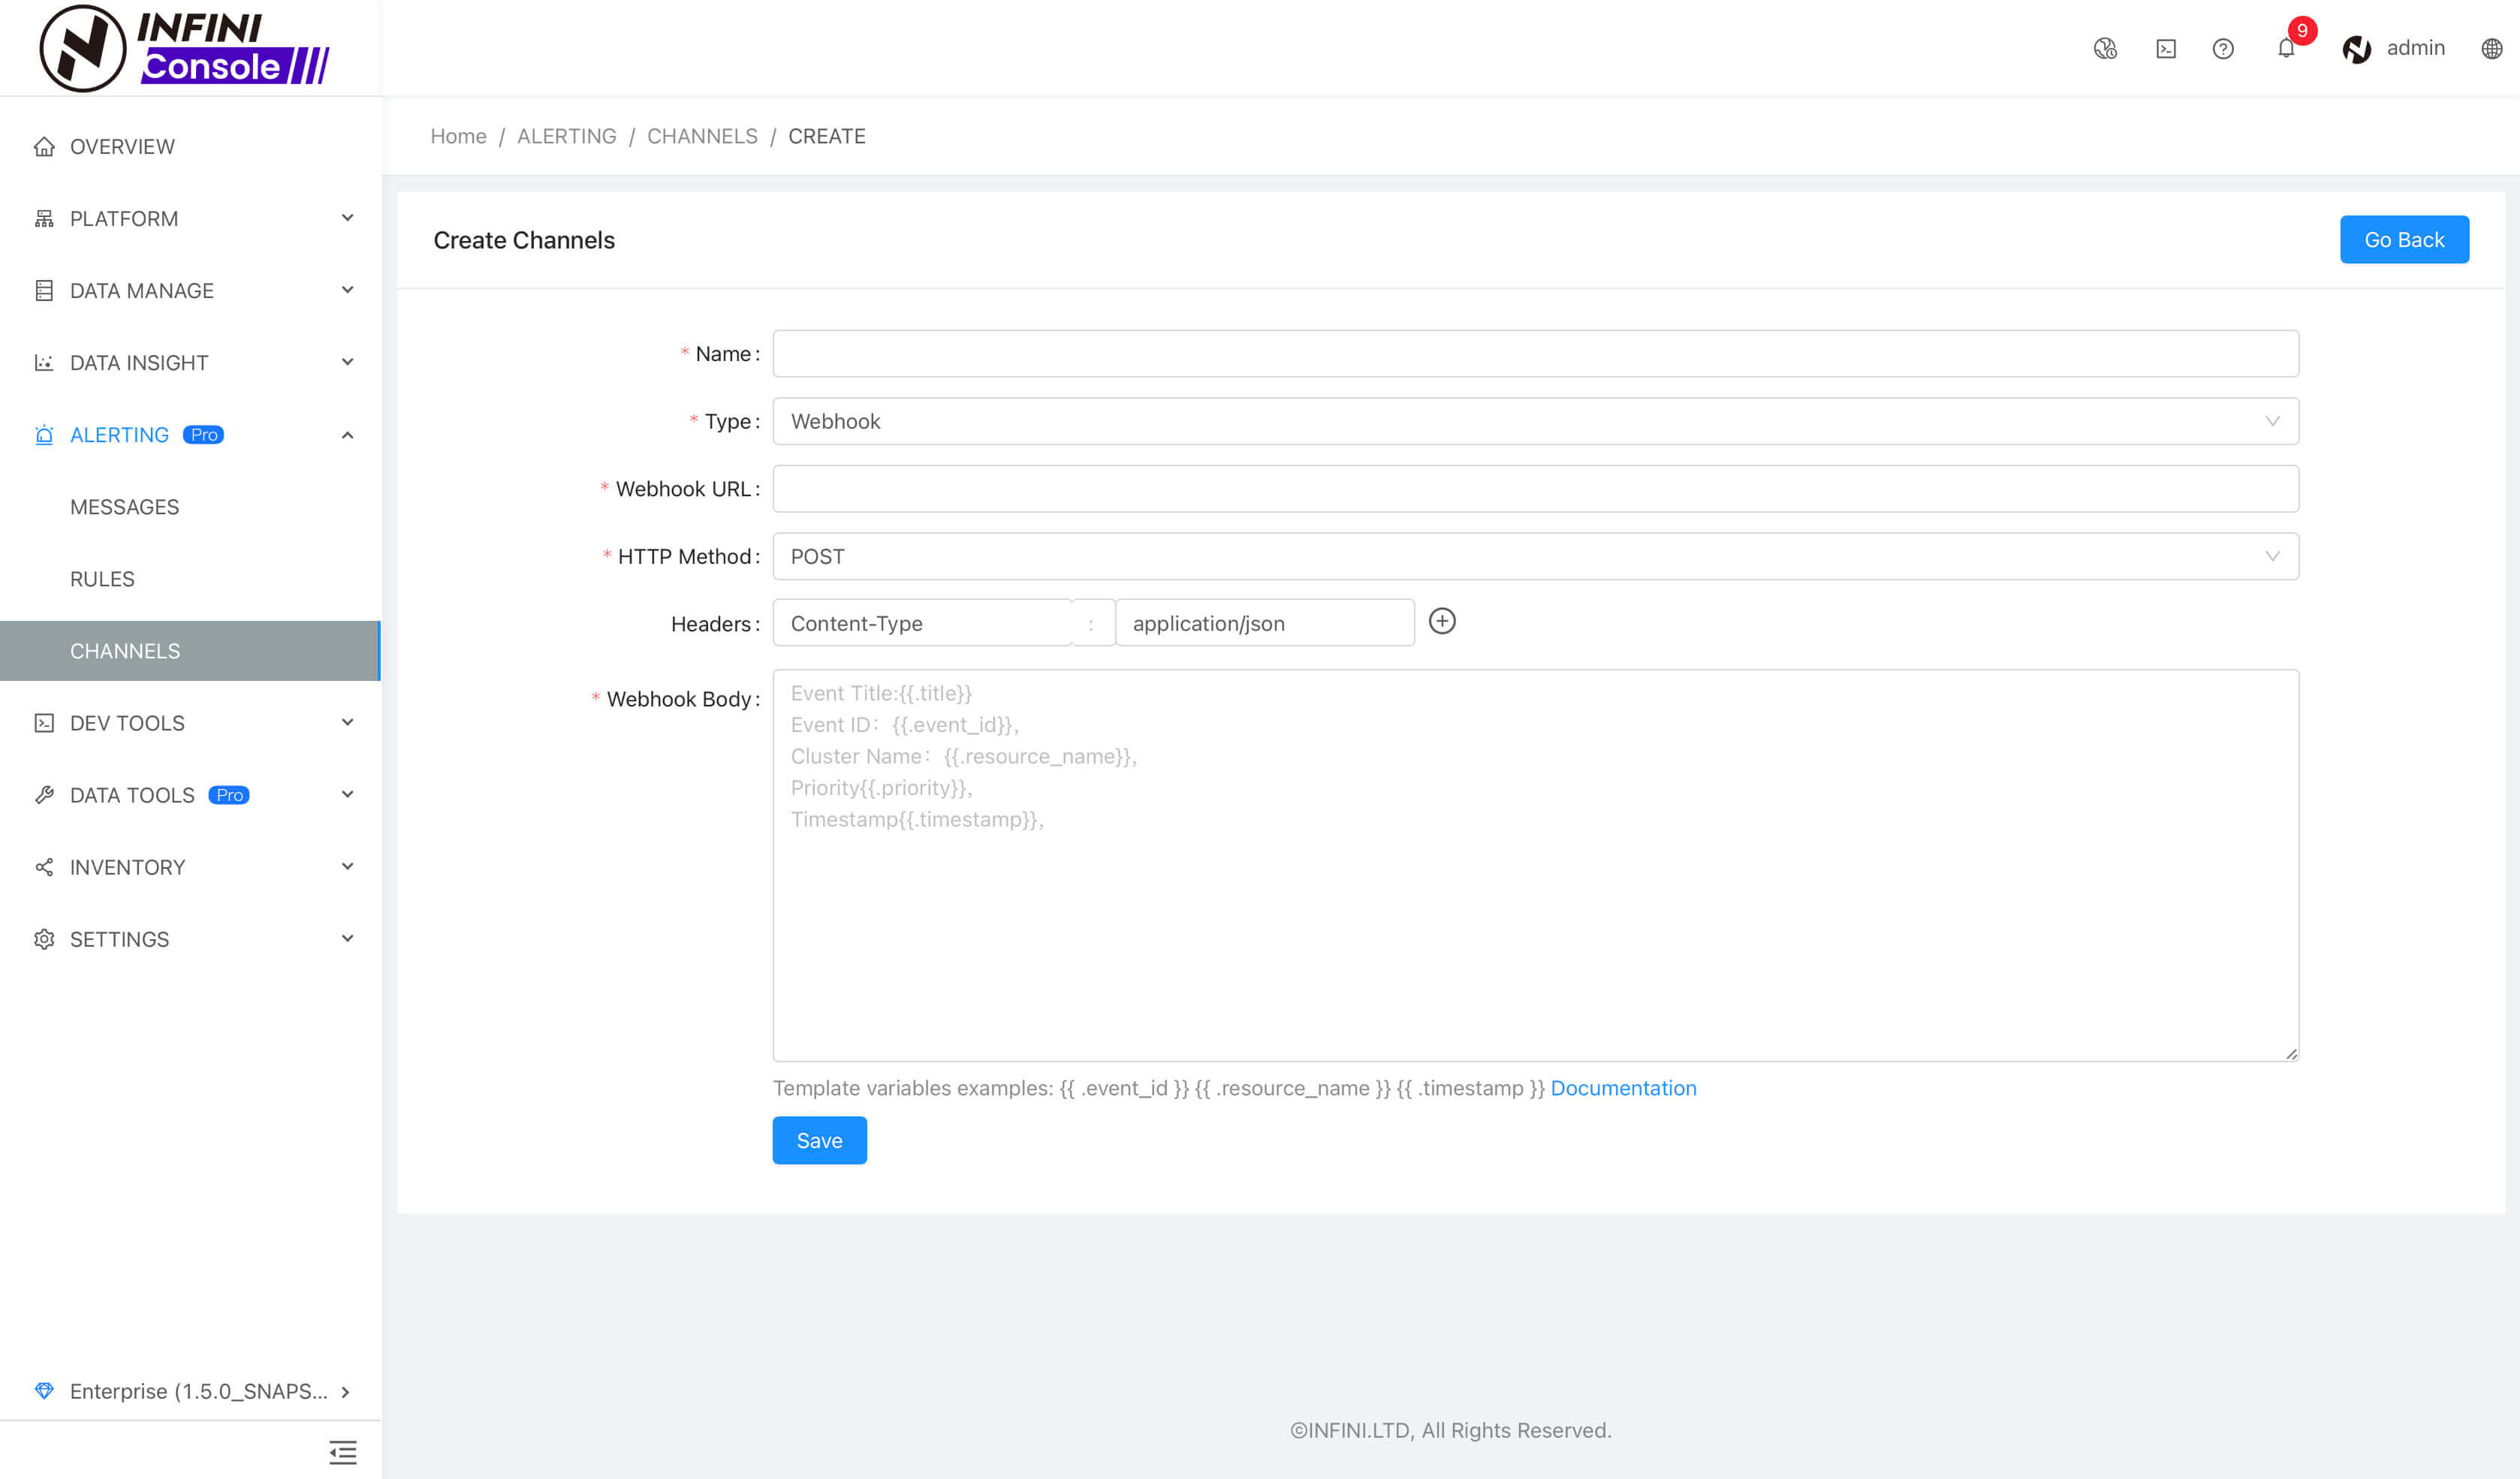
Task: Click the INVENTORY share-nodes icon
Action: (44, 867)
